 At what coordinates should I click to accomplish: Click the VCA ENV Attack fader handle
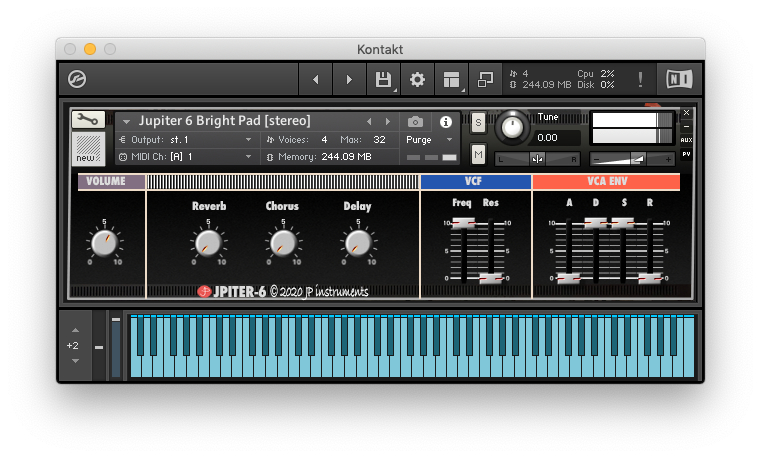pos(568,278)
